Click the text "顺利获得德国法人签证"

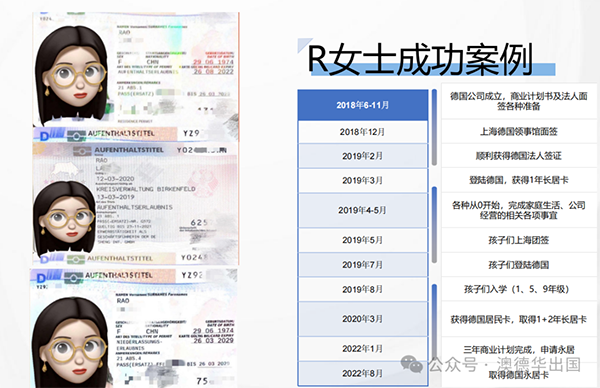(518, 156)
